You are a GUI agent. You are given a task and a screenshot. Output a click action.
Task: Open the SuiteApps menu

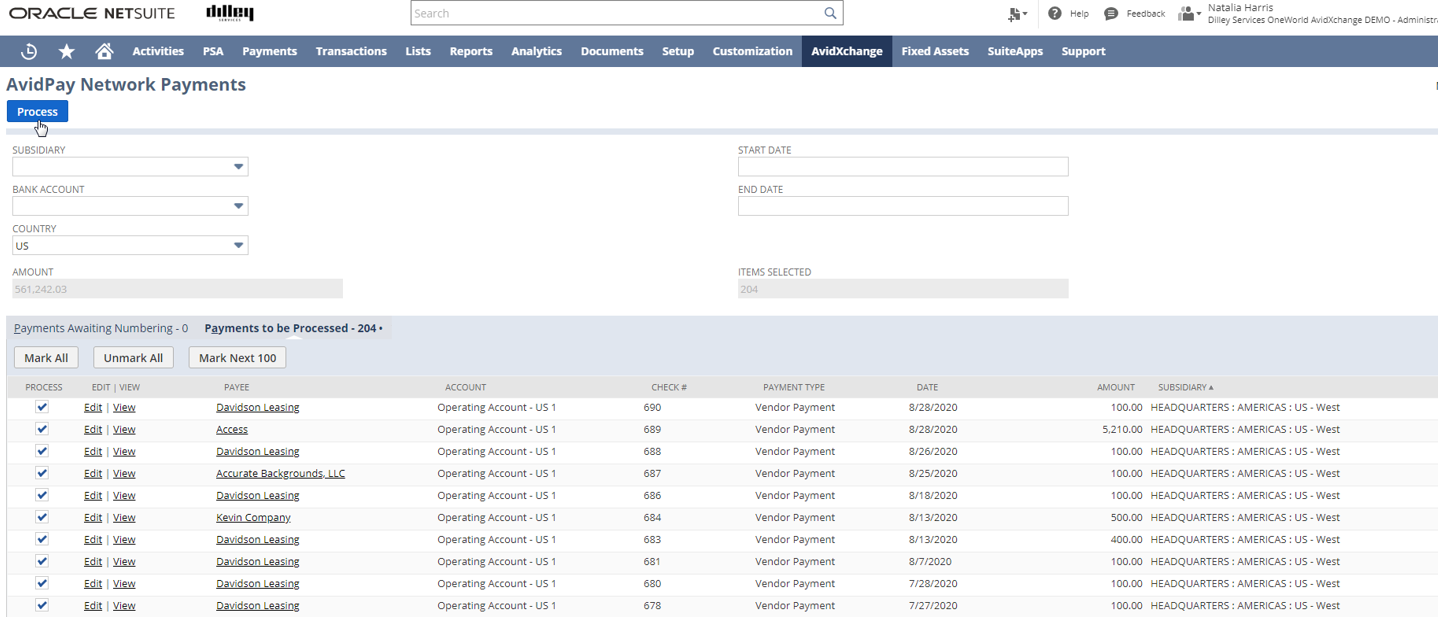1015,51
